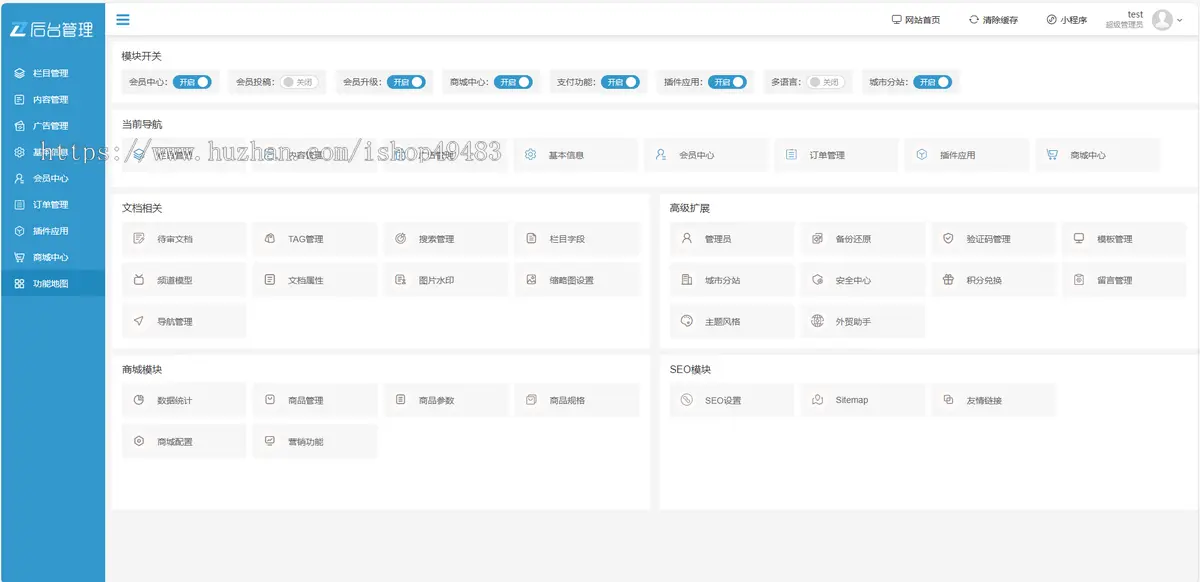Enable the 多语言 switch
Screen dimensions: 1200x582
click(x=825, y=82)
